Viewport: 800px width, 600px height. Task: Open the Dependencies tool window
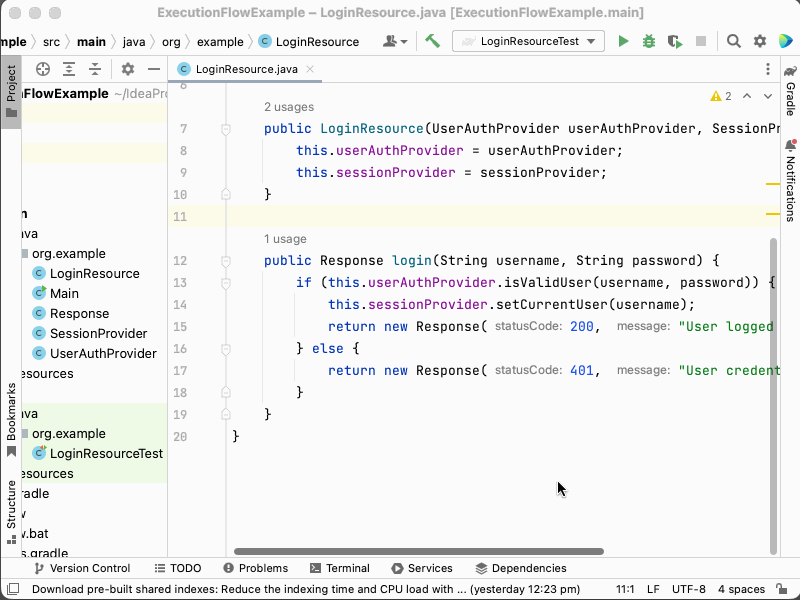coord(521,568)
